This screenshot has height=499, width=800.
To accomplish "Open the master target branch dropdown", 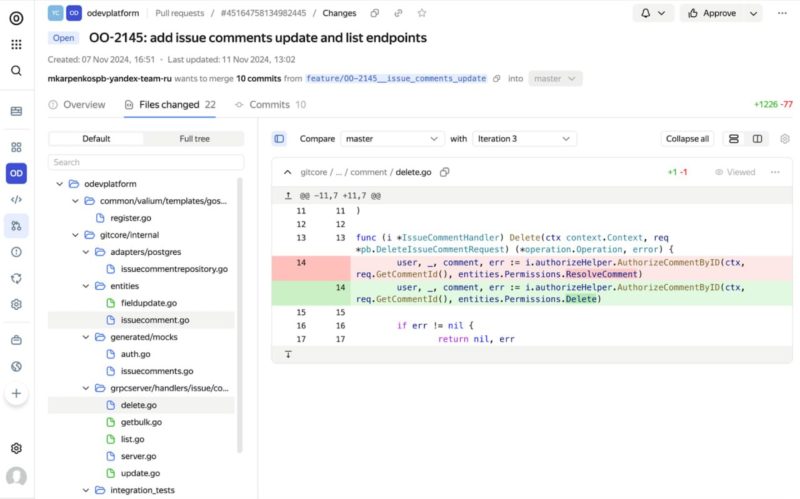I will (x=555, y=79).
